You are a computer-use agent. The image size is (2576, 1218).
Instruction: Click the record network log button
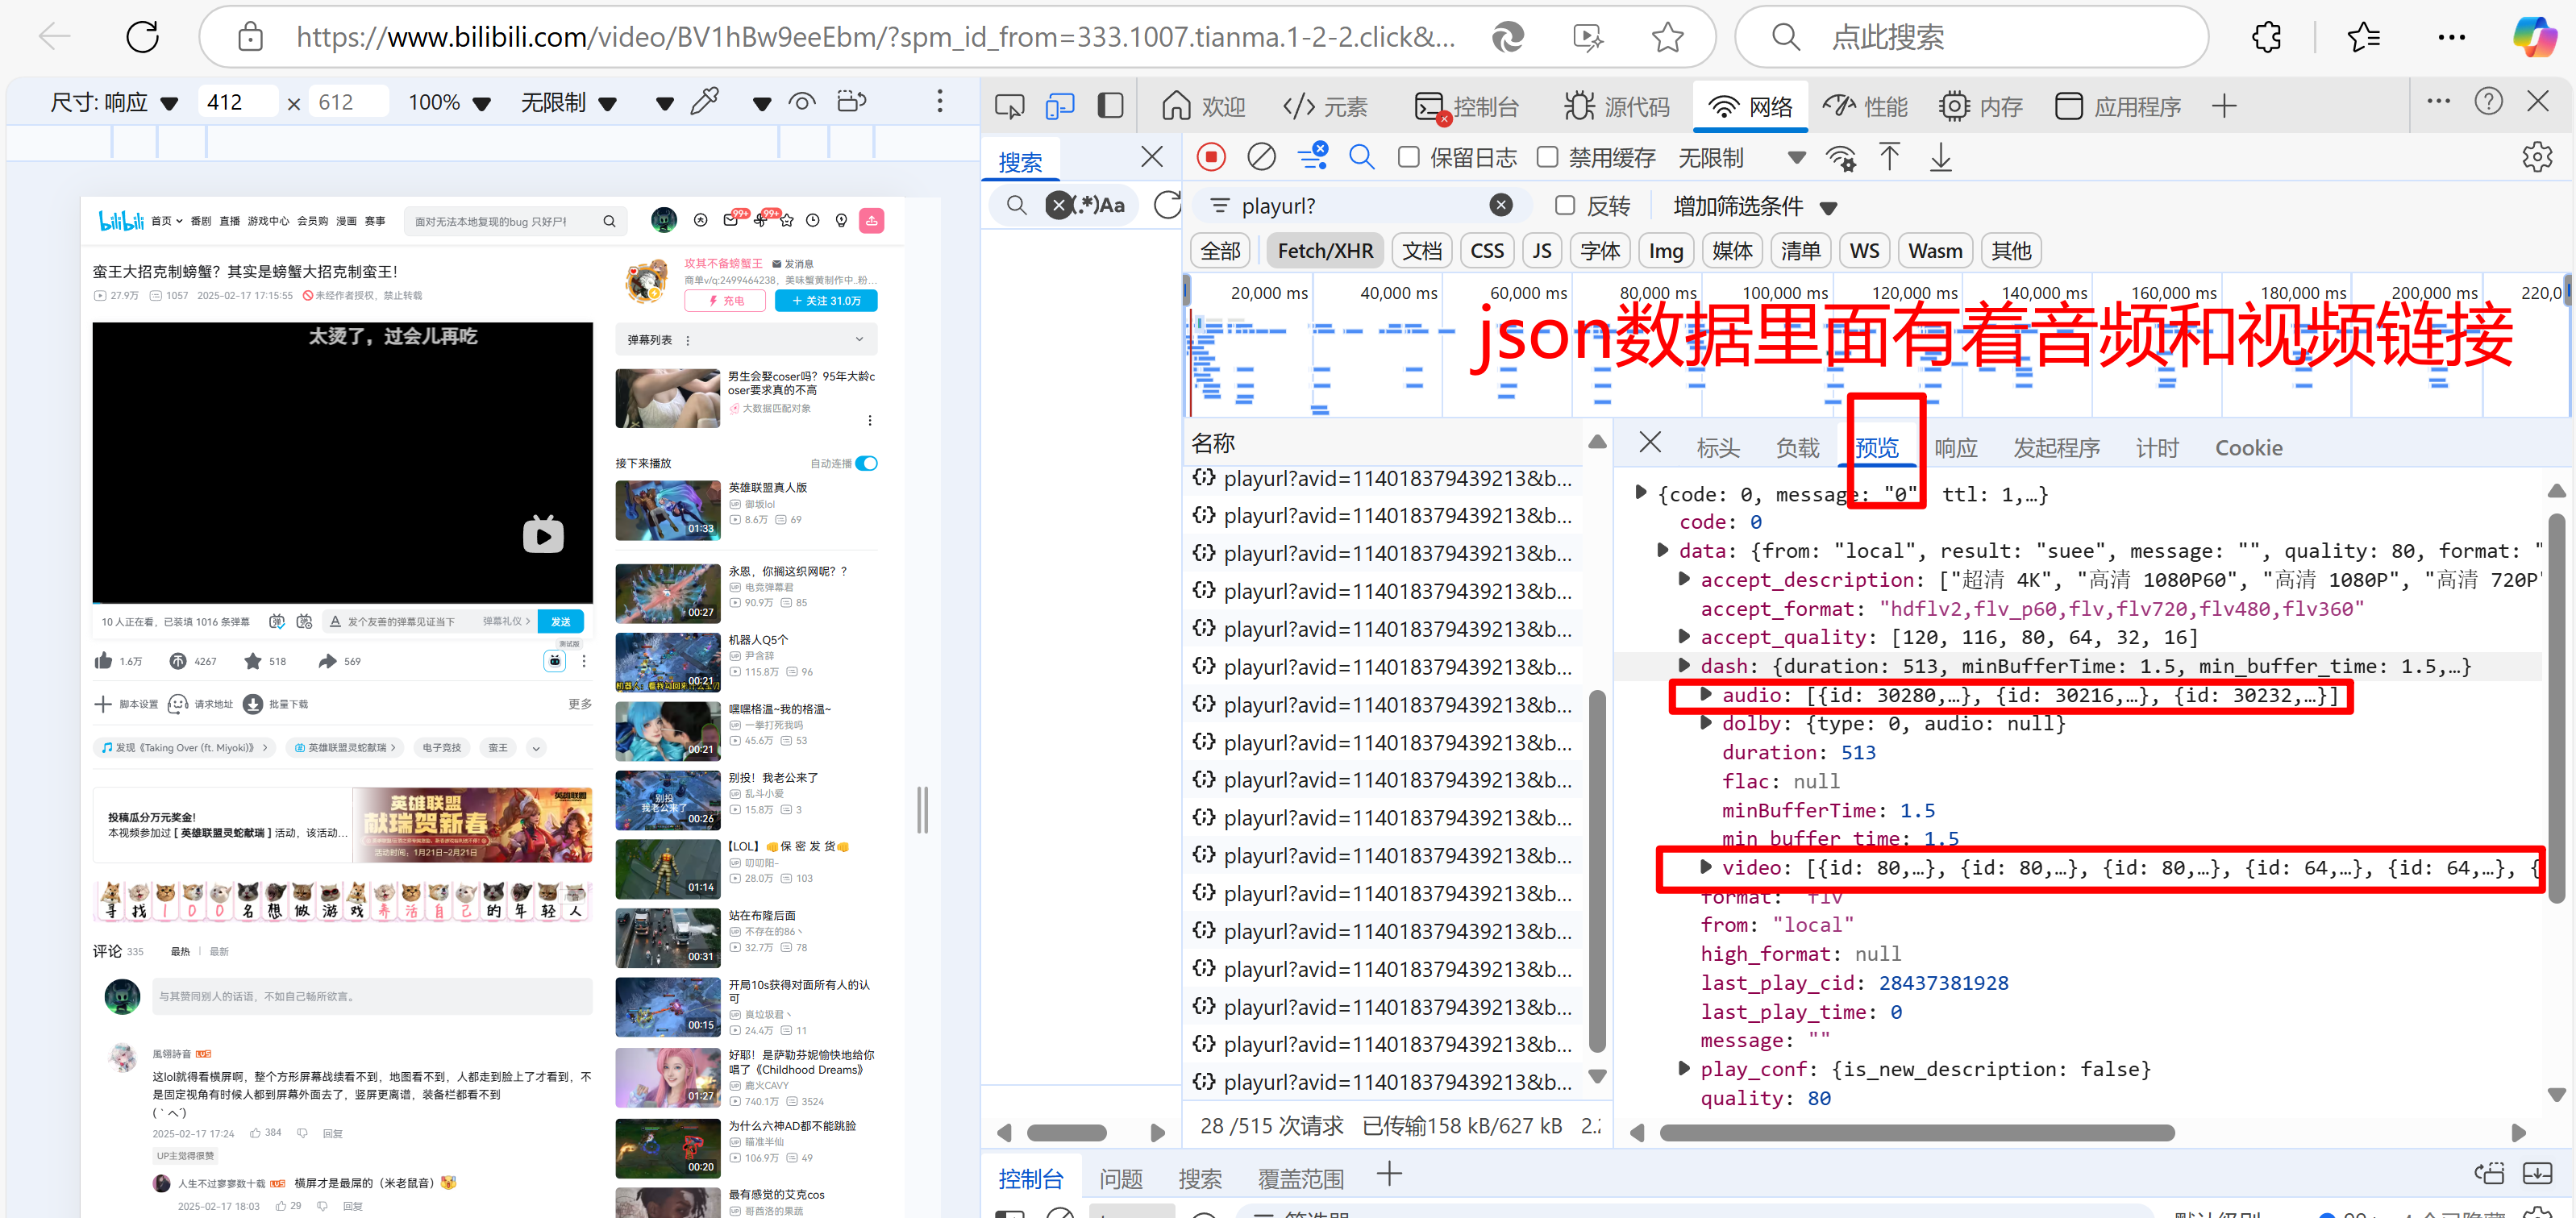[x=1211, y=157]
